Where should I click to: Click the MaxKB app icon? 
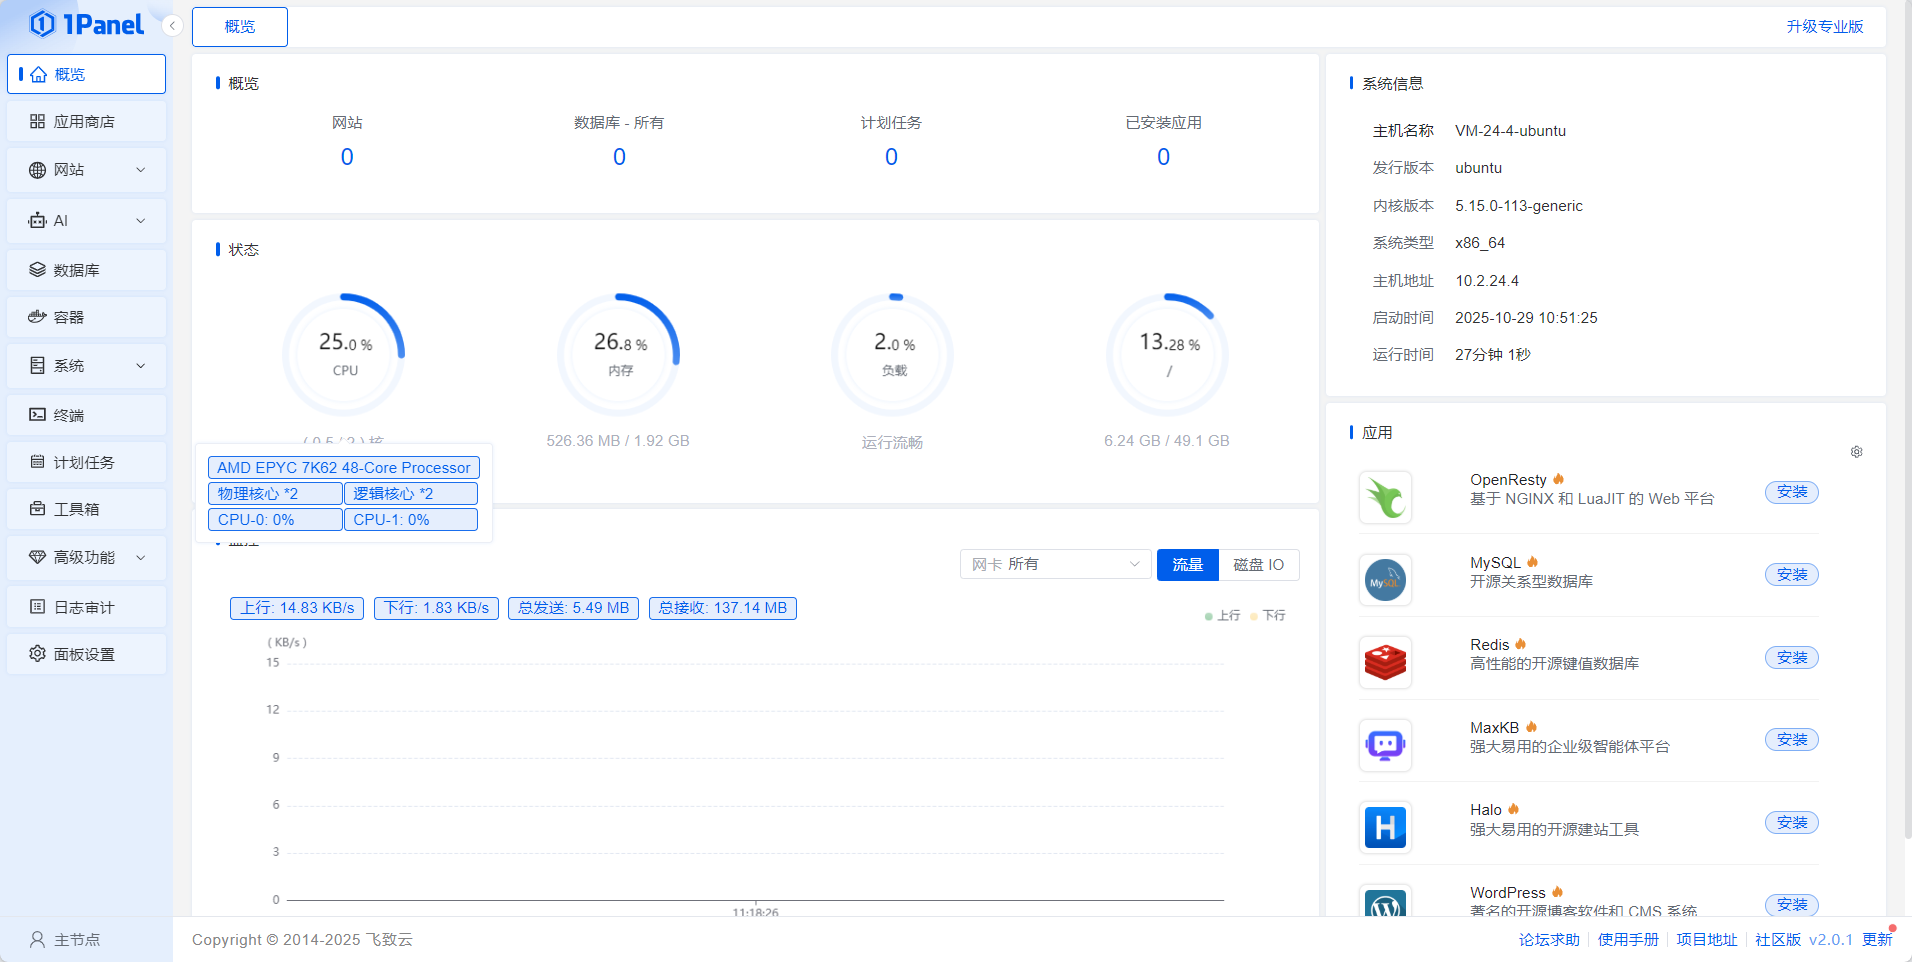point(1385,745)
